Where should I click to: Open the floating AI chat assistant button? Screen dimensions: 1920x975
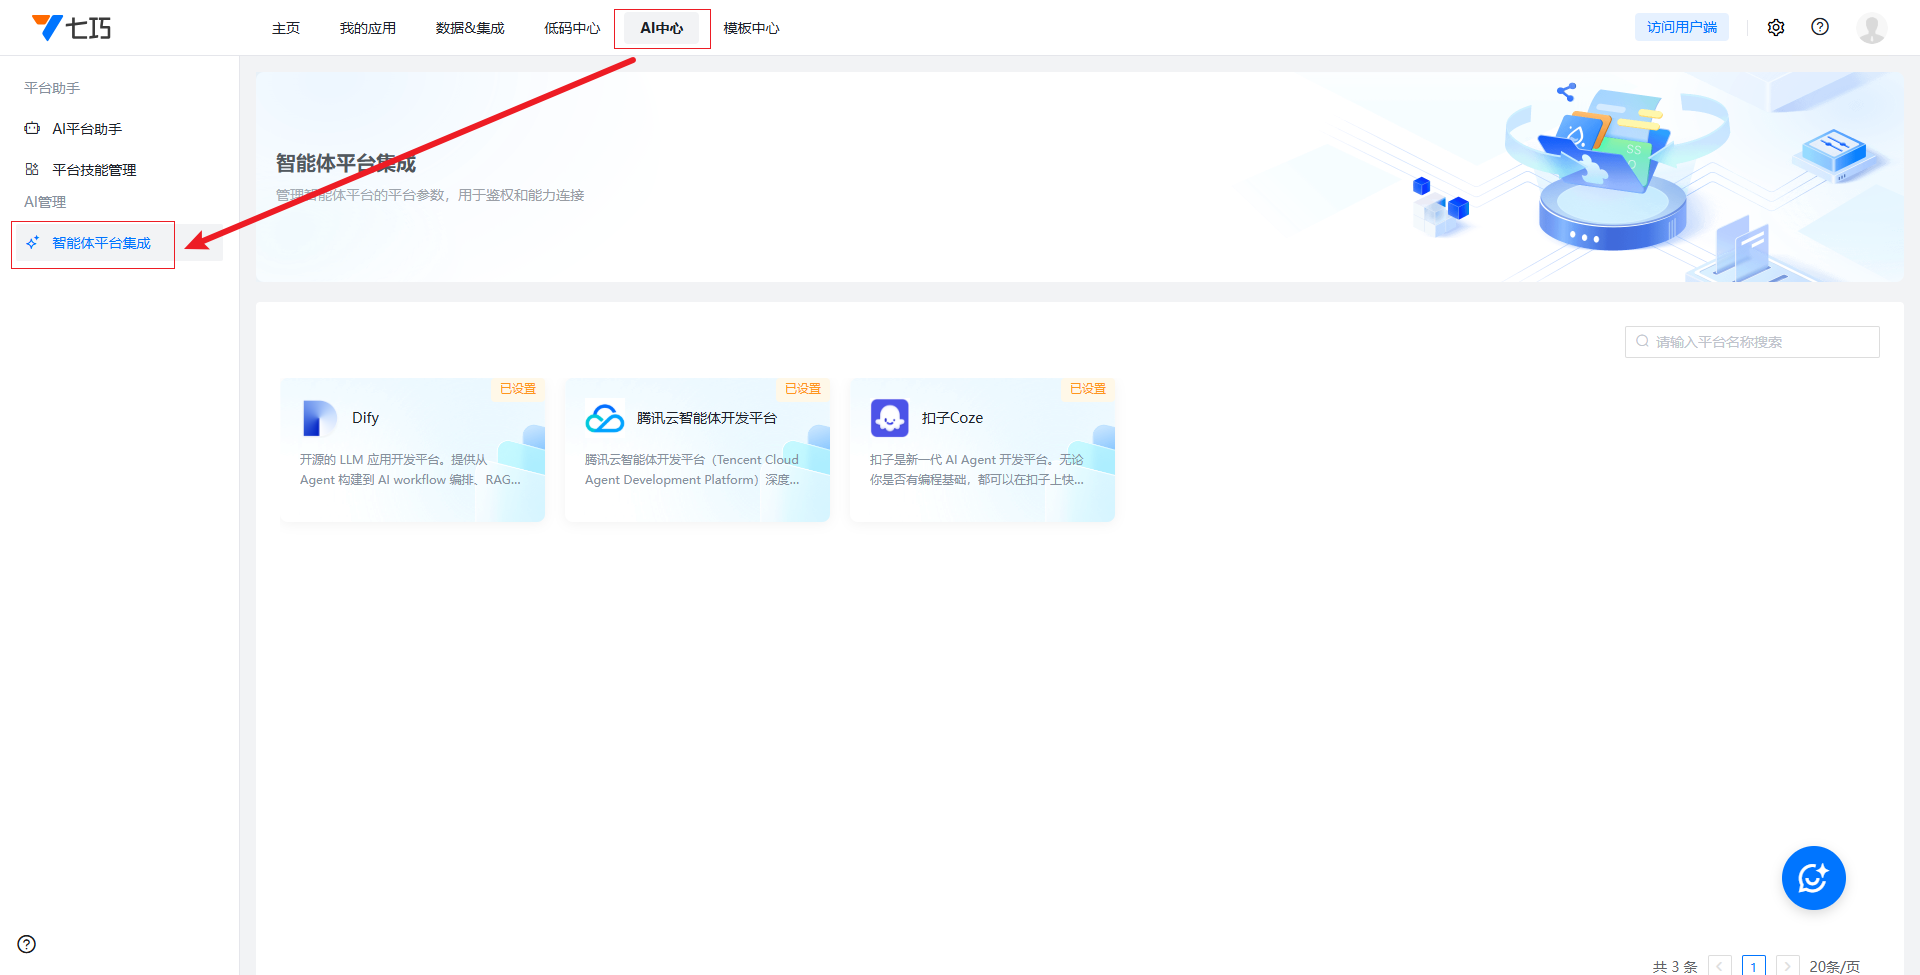[x=1813, y=878]
